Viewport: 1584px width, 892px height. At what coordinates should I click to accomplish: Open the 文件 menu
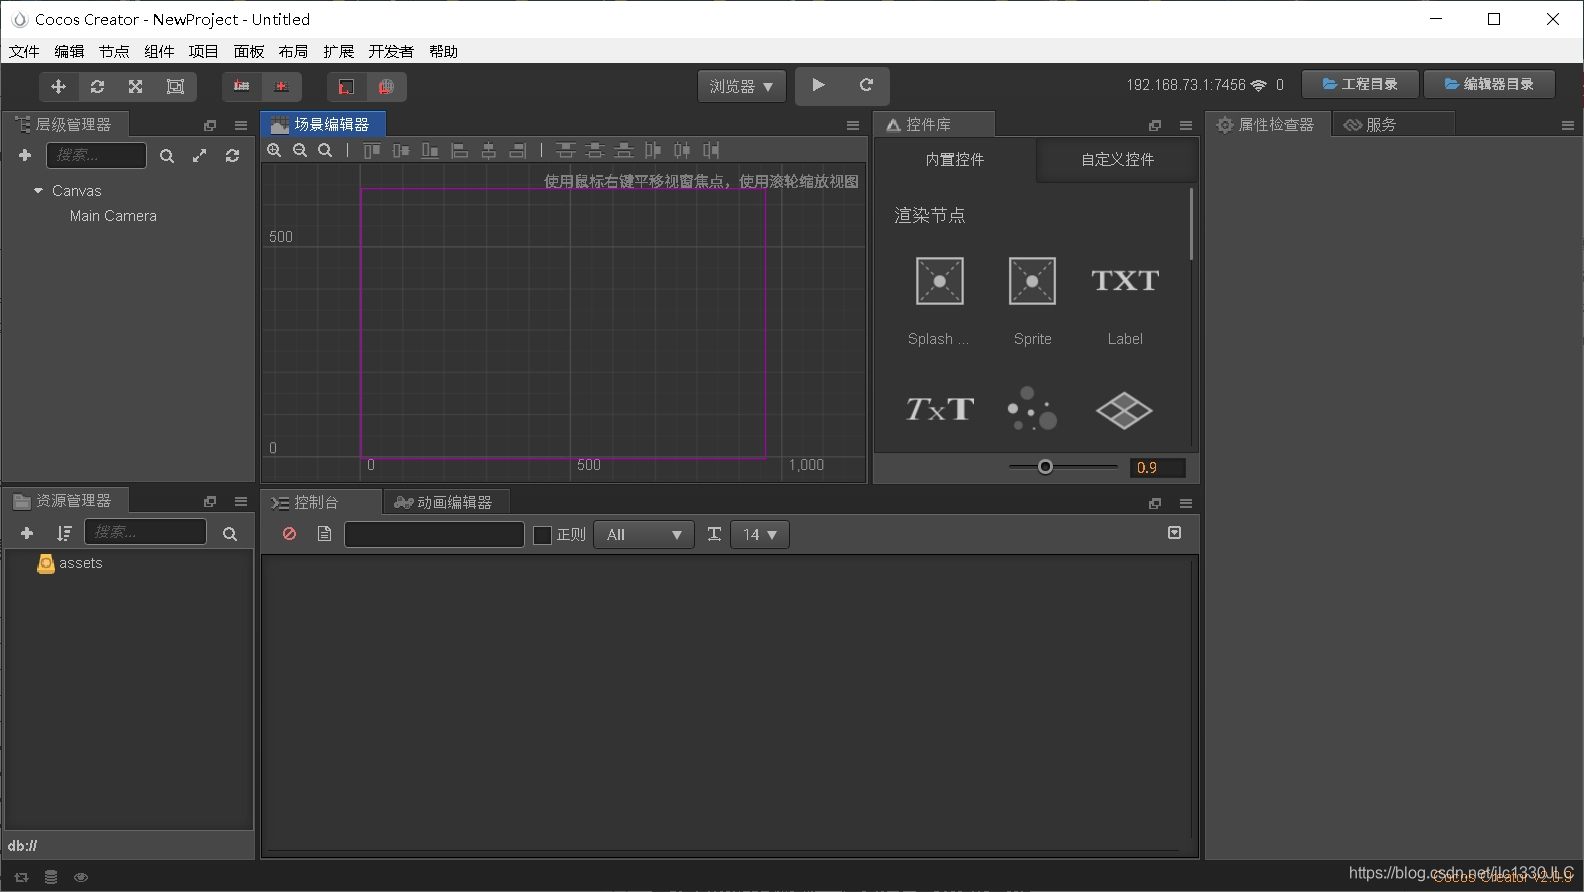point(24,51)
